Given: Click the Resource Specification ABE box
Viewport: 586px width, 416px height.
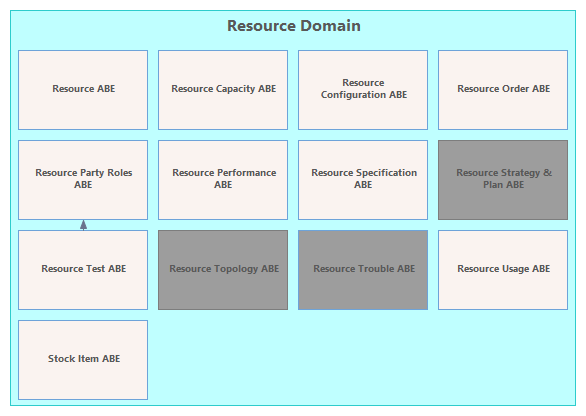Looking at the screenshot, I should (x=363, y=180).
